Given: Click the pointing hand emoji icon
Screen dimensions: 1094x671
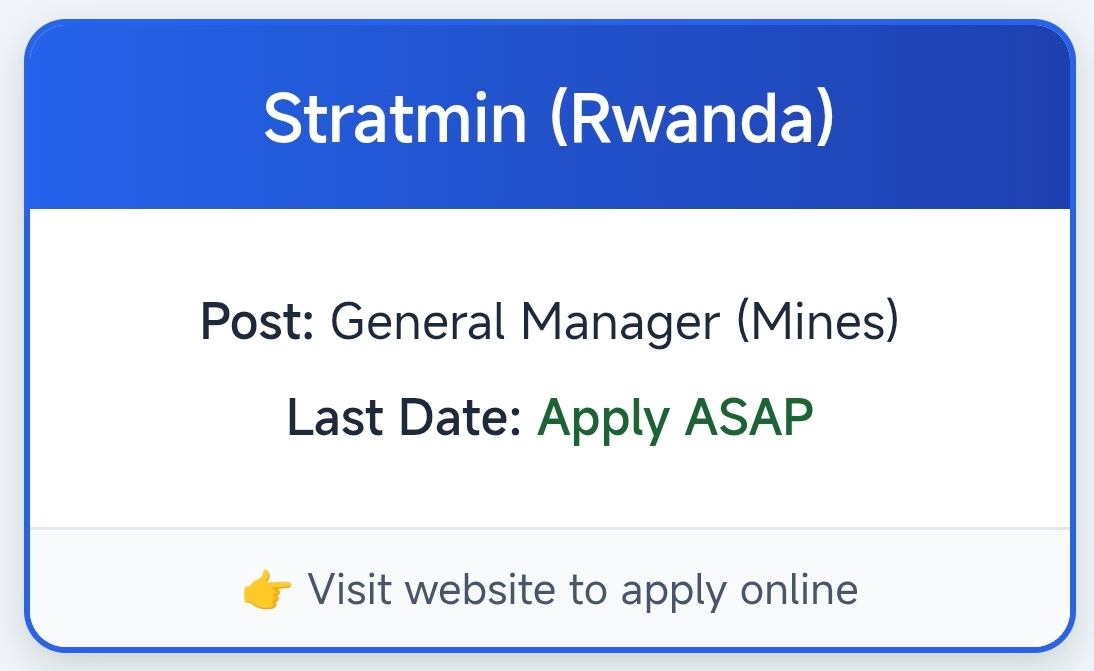Looking at the screenshot, I should coord(267,590).
